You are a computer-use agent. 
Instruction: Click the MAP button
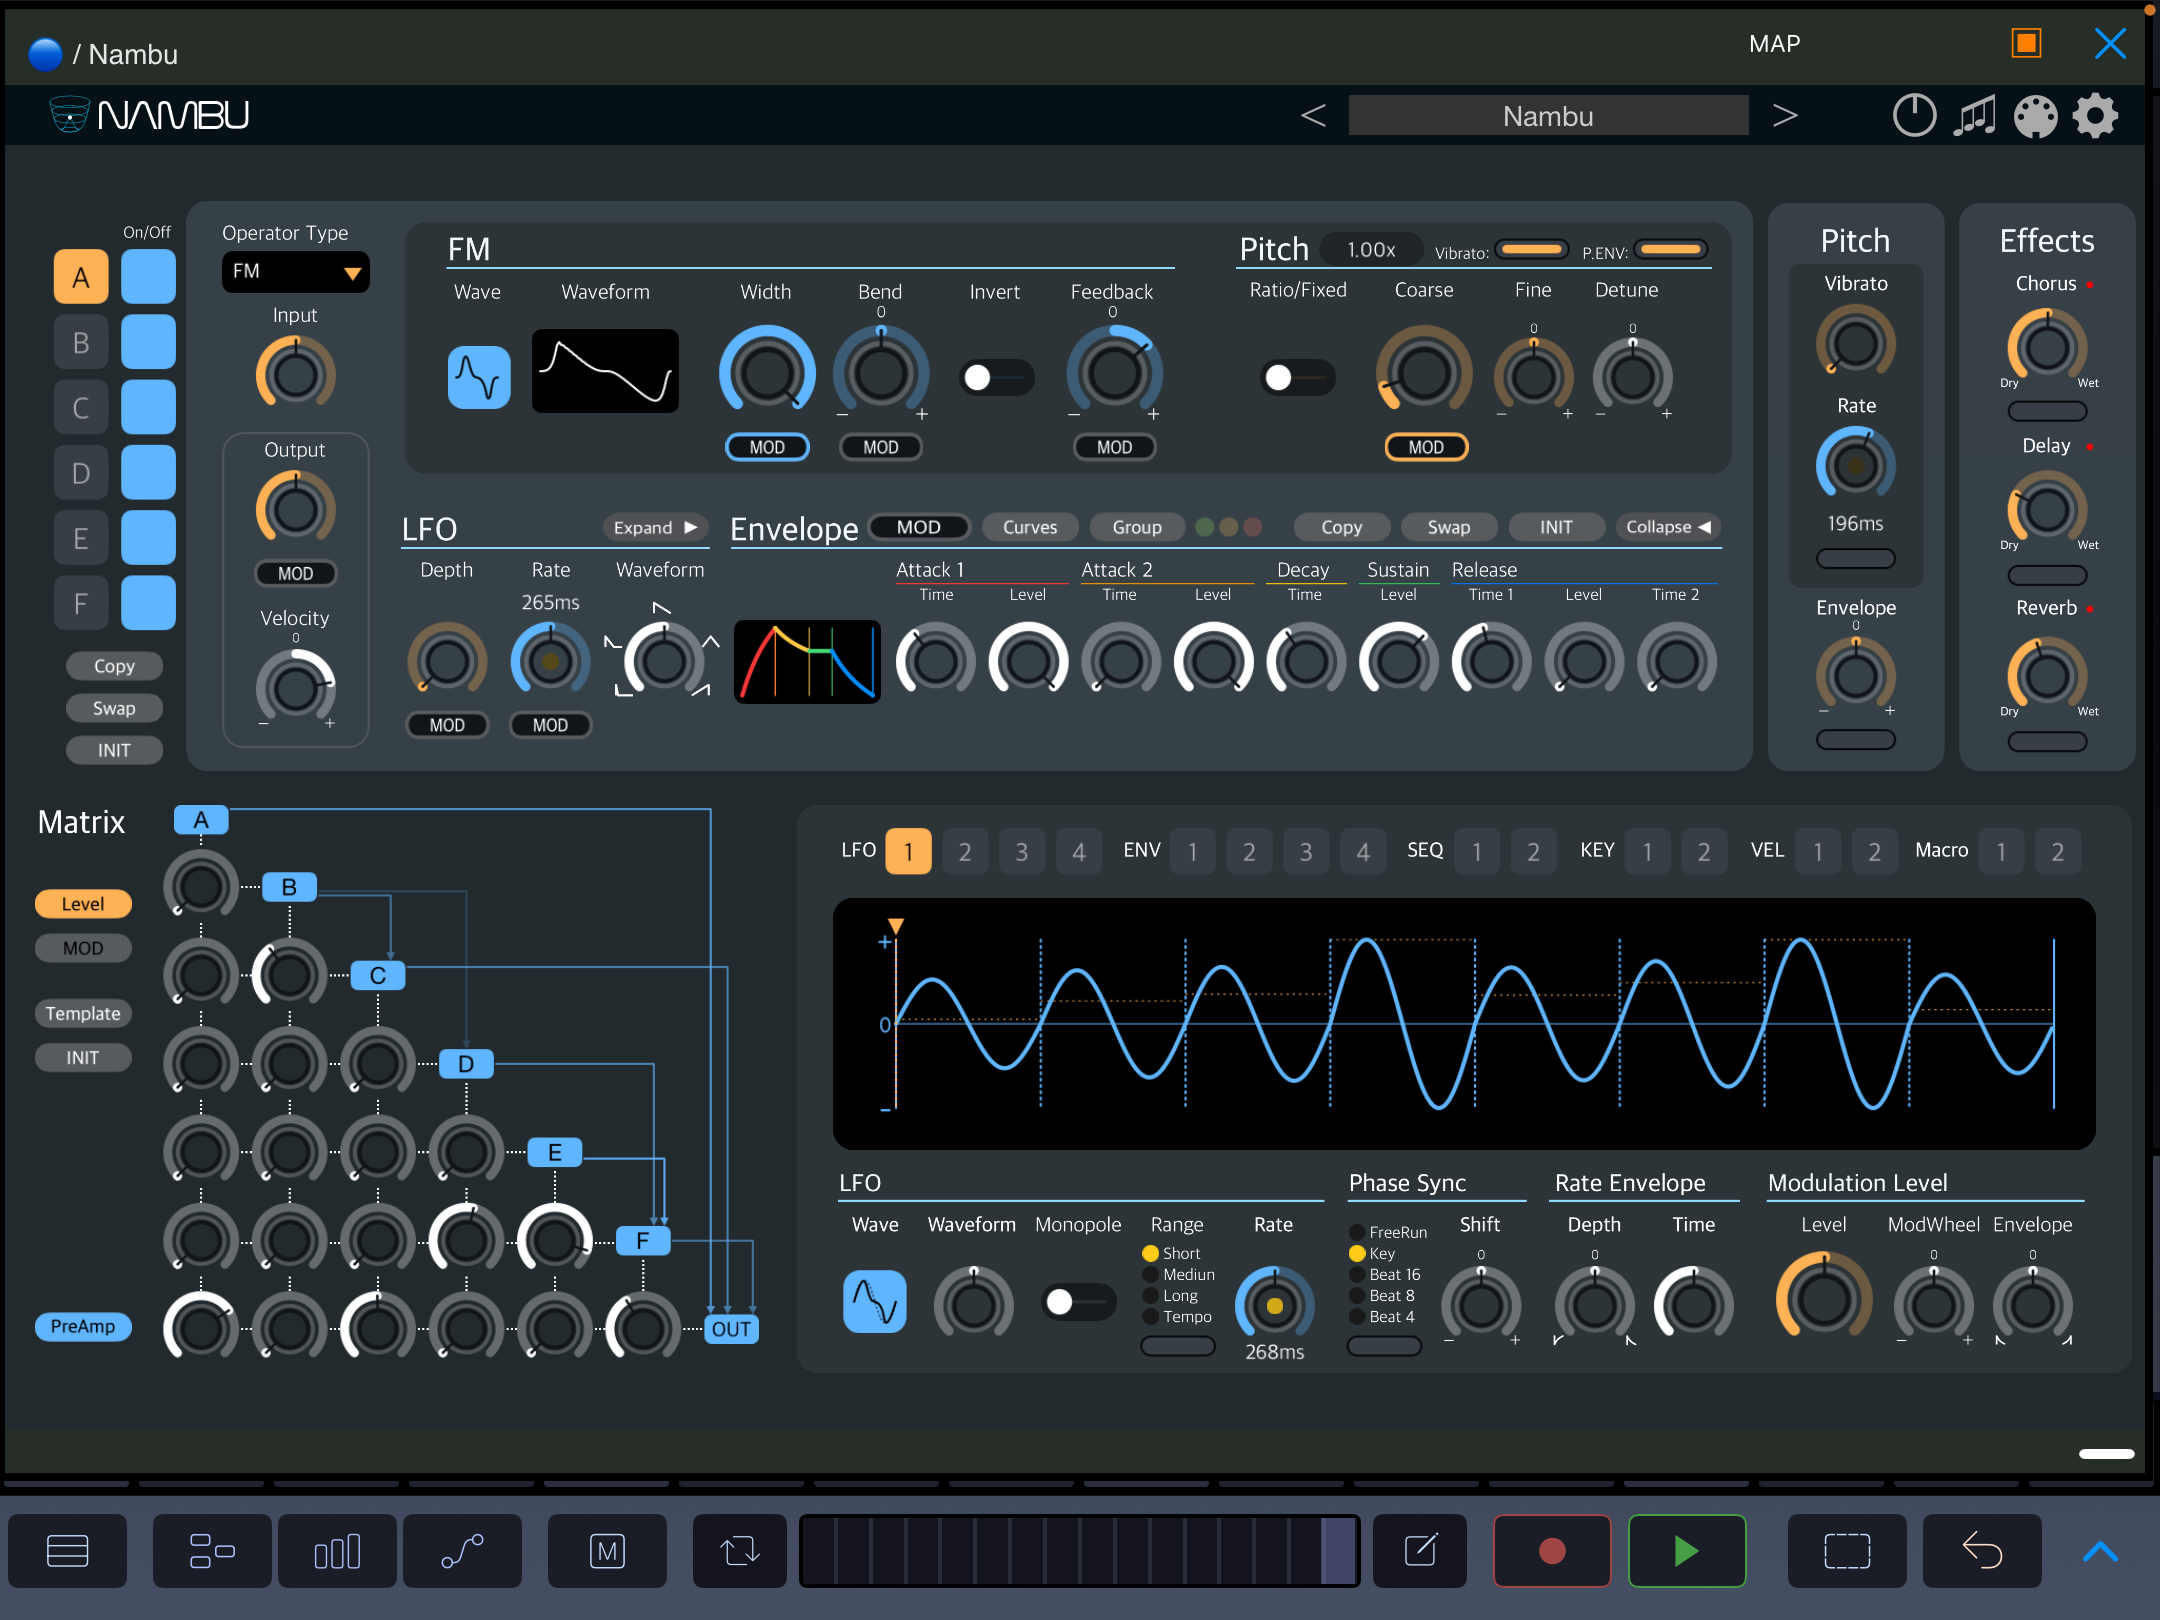pyautogui.click(x=1774, y=44)
